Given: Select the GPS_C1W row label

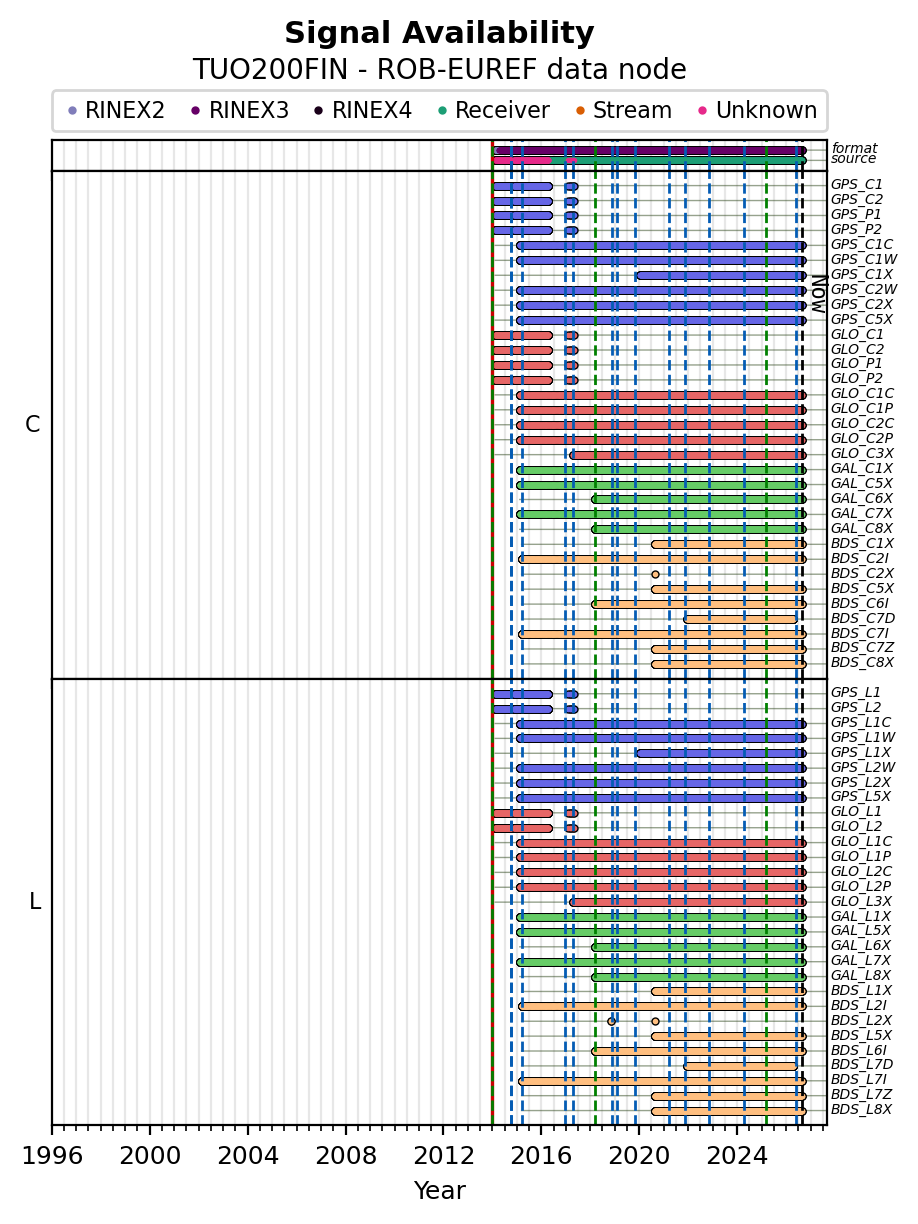Looking at the screenshot, I should tap(863, 260).
